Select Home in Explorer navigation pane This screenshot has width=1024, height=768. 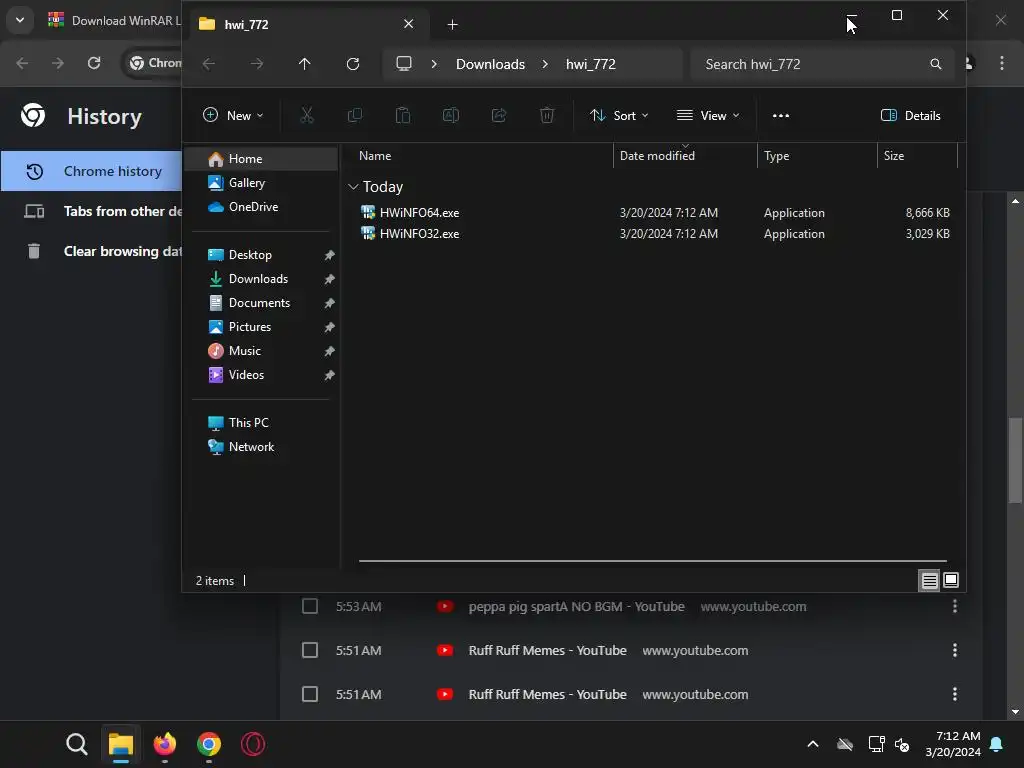click(x=261, y=159)
